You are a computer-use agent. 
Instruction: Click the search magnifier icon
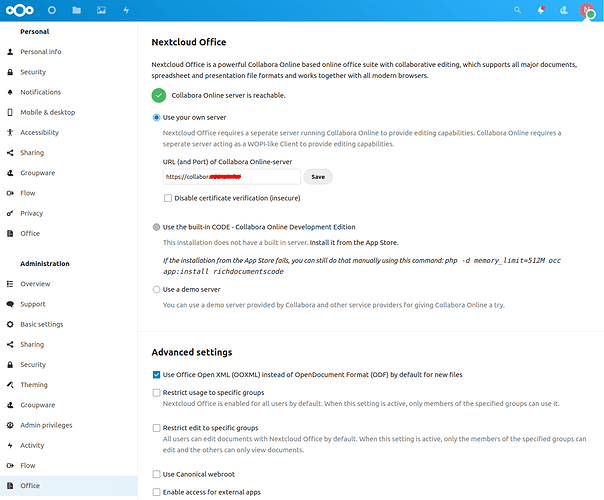pyautogui.click(x=517, y=10)
